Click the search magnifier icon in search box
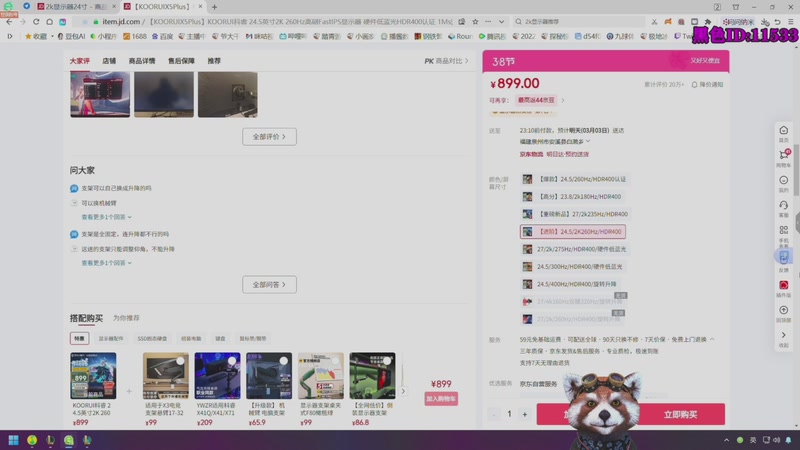The image size is (800, 450). tap(518, 22)
